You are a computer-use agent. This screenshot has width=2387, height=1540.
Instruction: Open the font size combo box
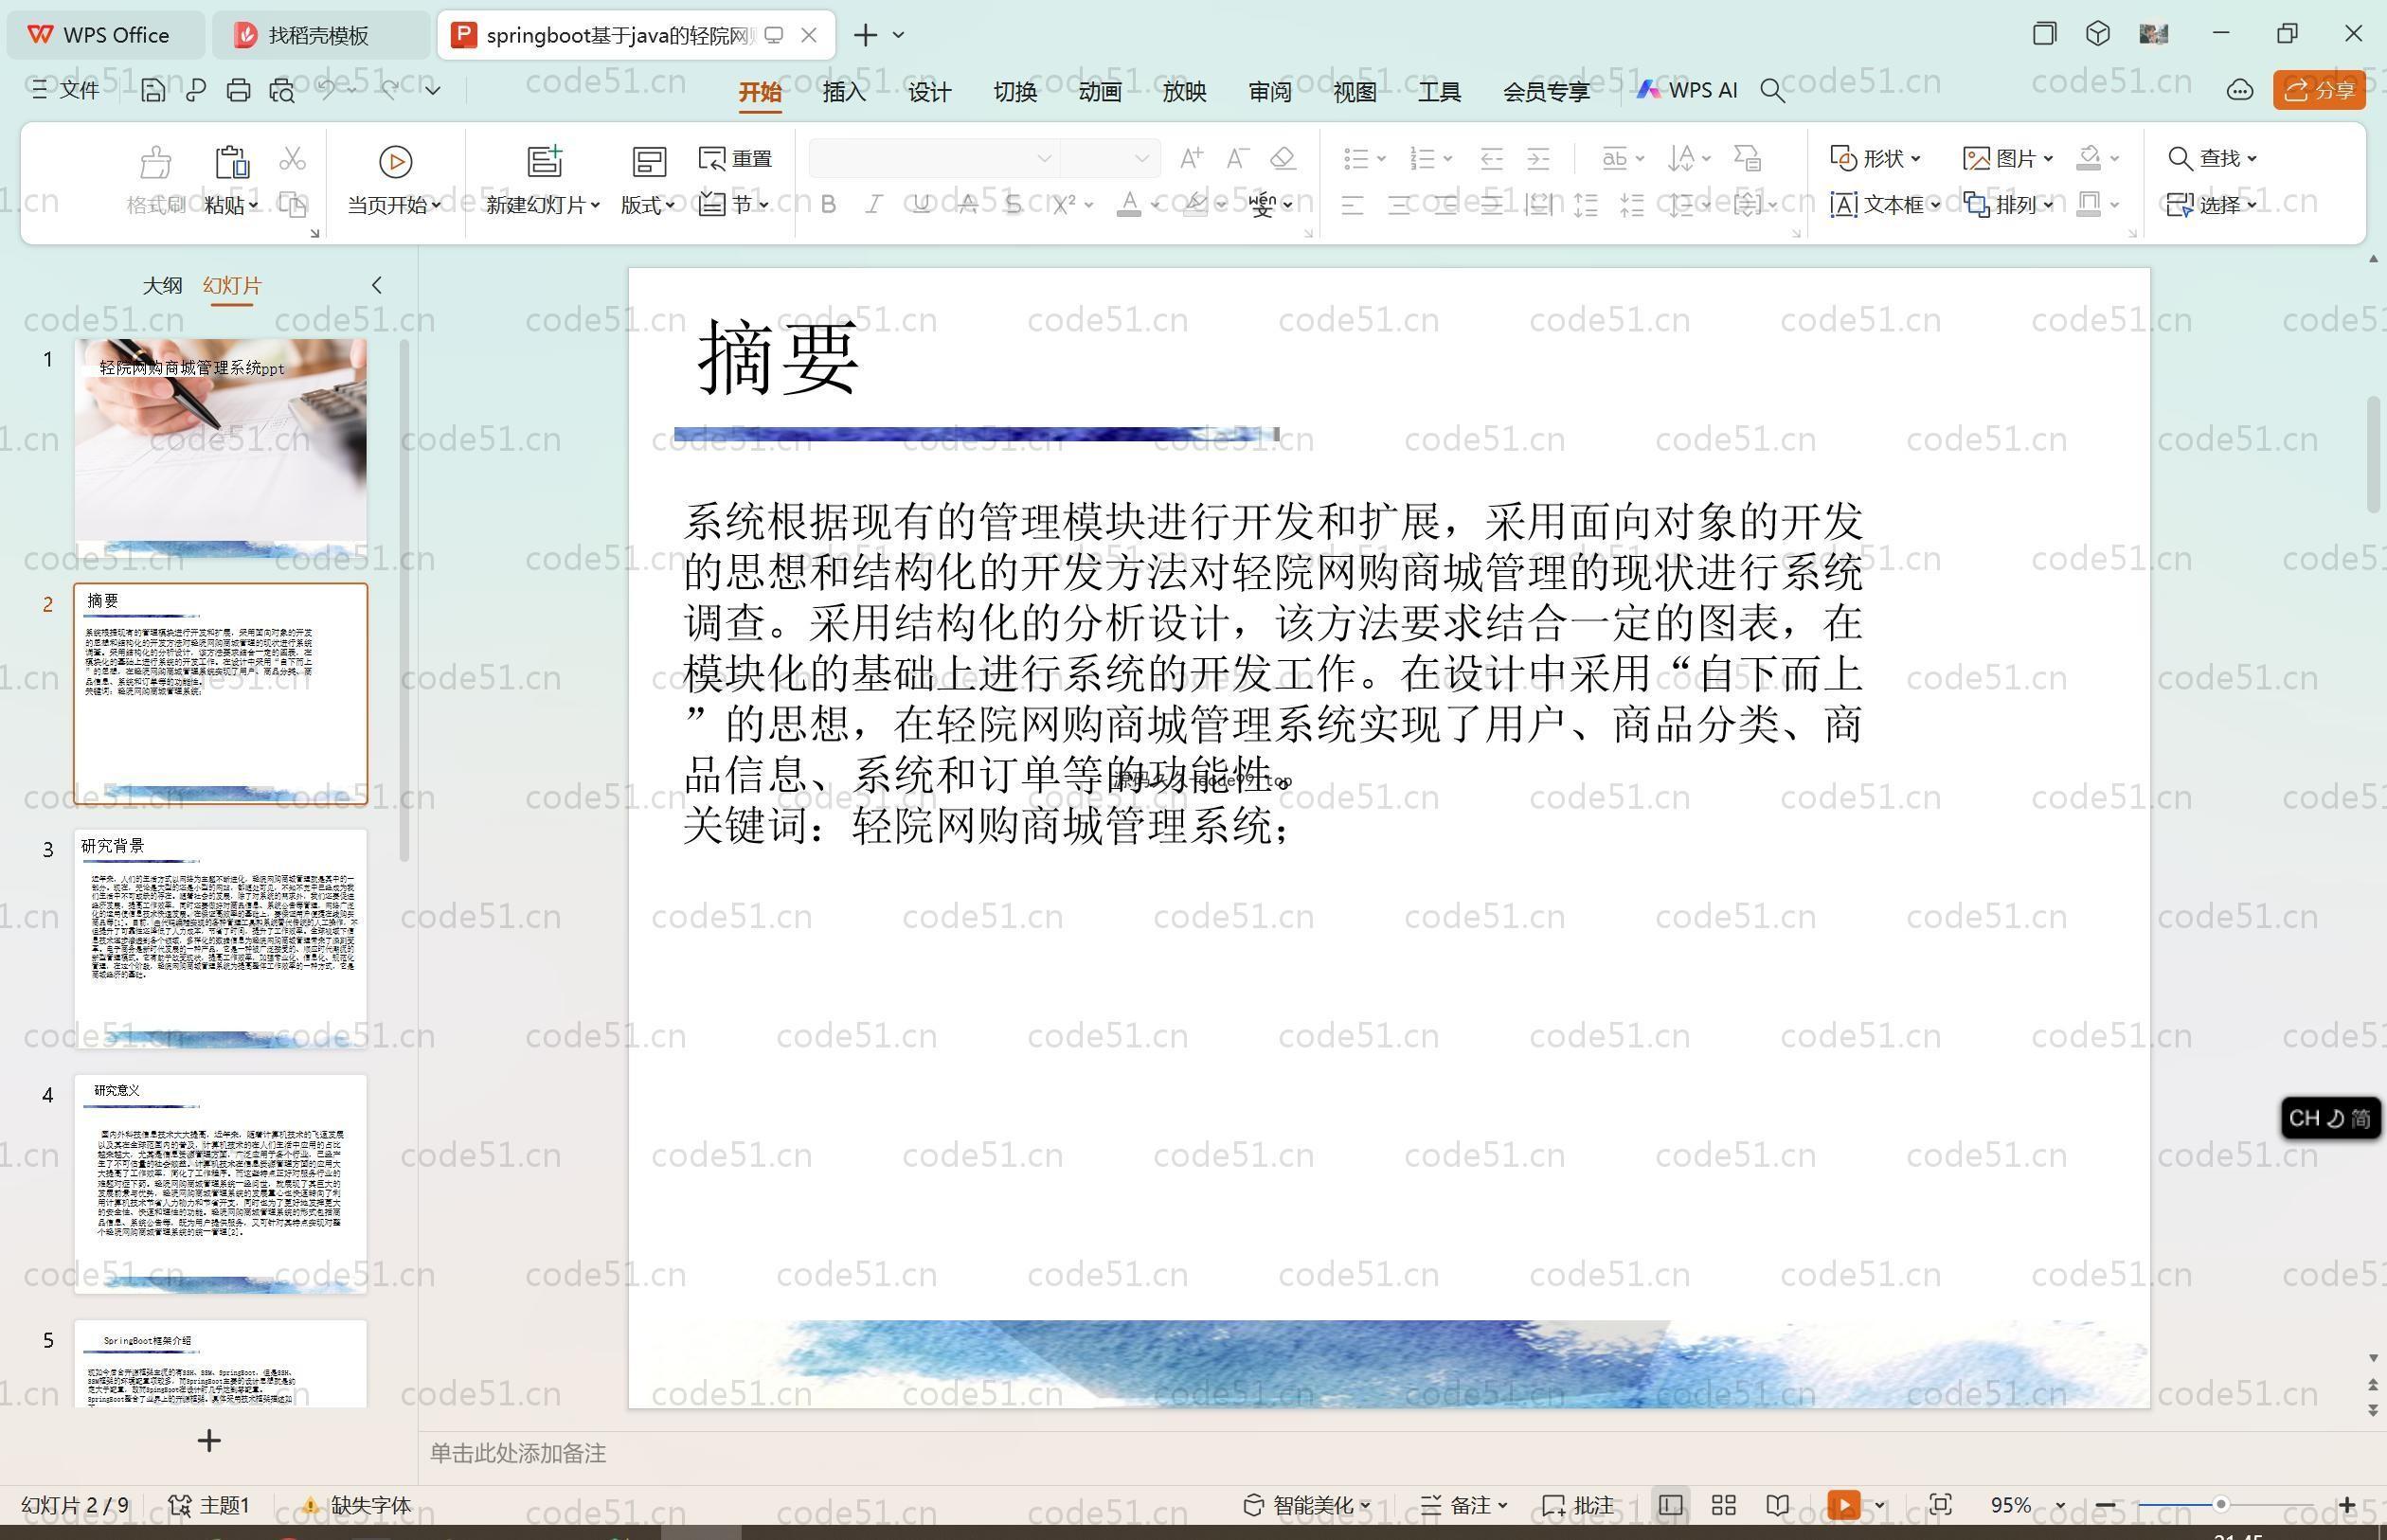click(x=1109, y=158)
